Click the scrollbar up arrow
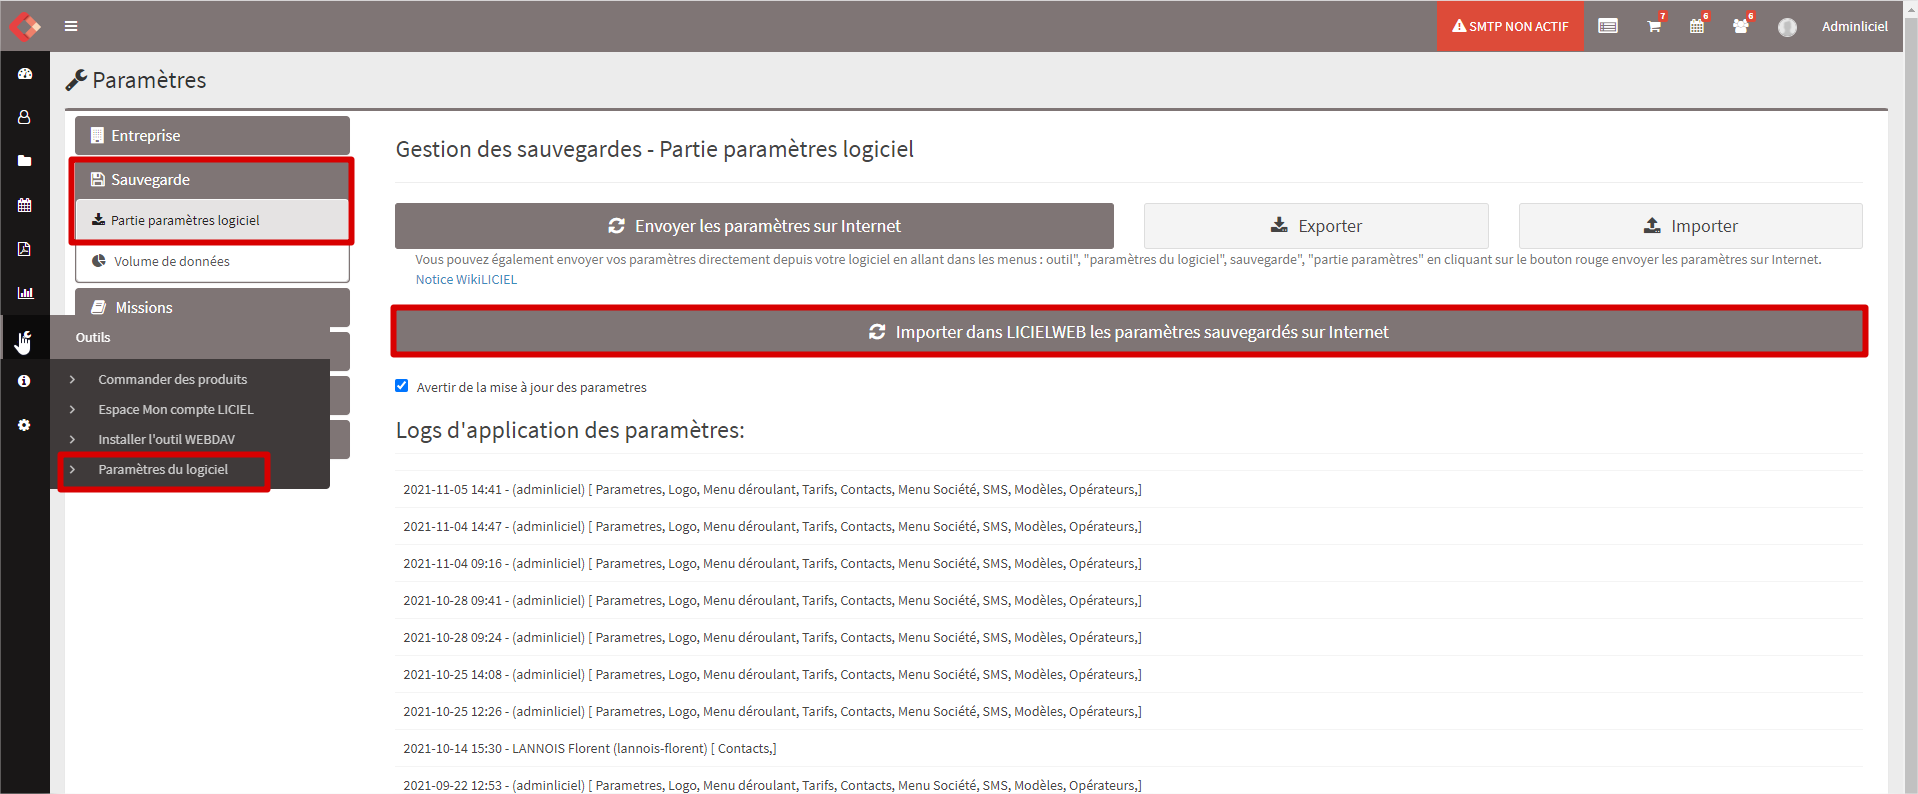This screenshot has height=794, width=1918. [x=1910, y=7]
